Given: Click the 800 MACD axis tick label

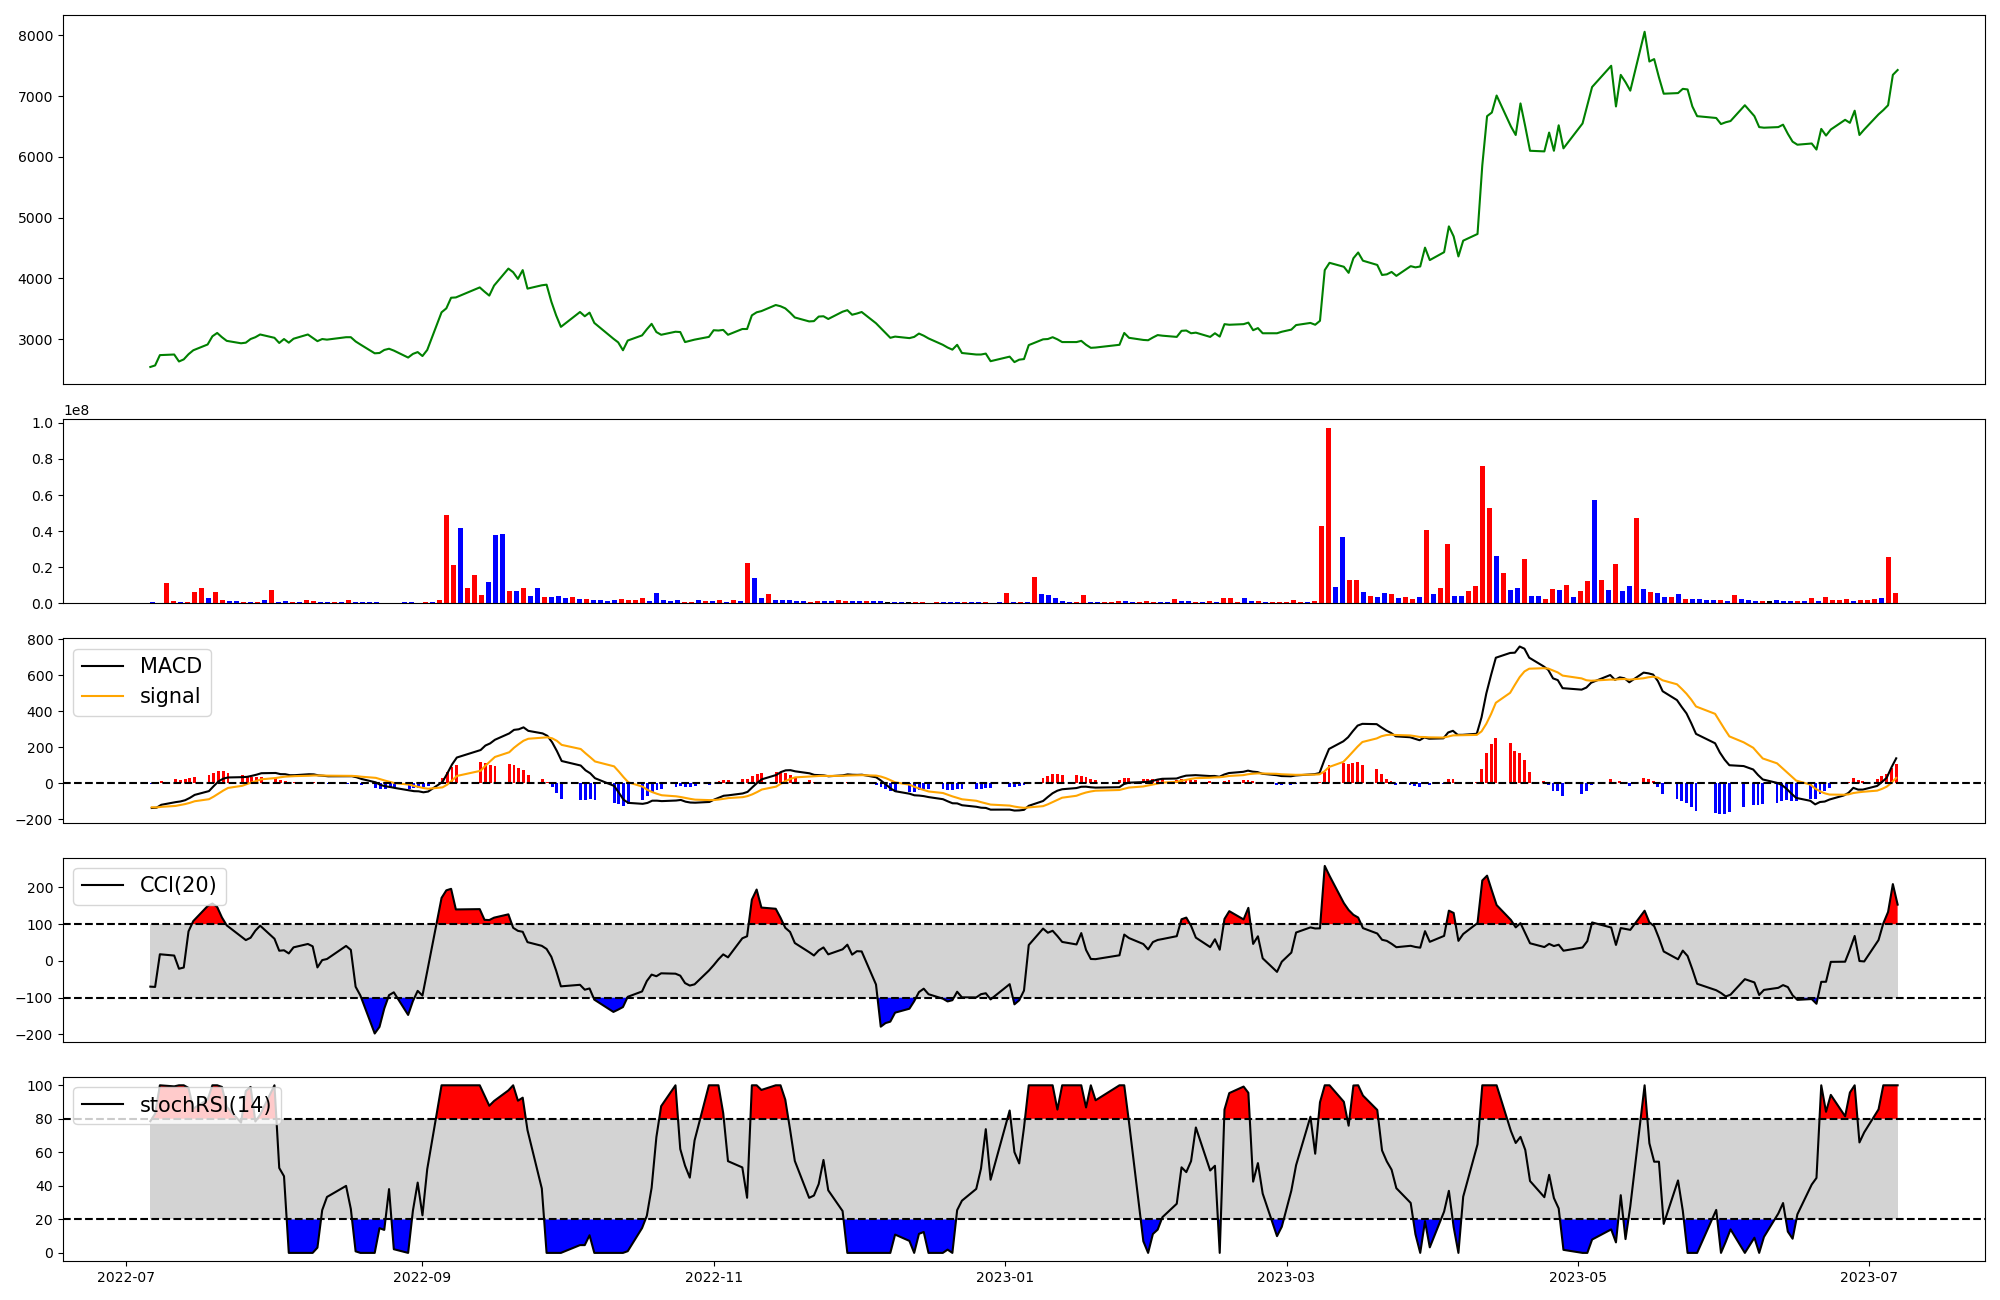Looking at the screenshot, I should point(40,640).
